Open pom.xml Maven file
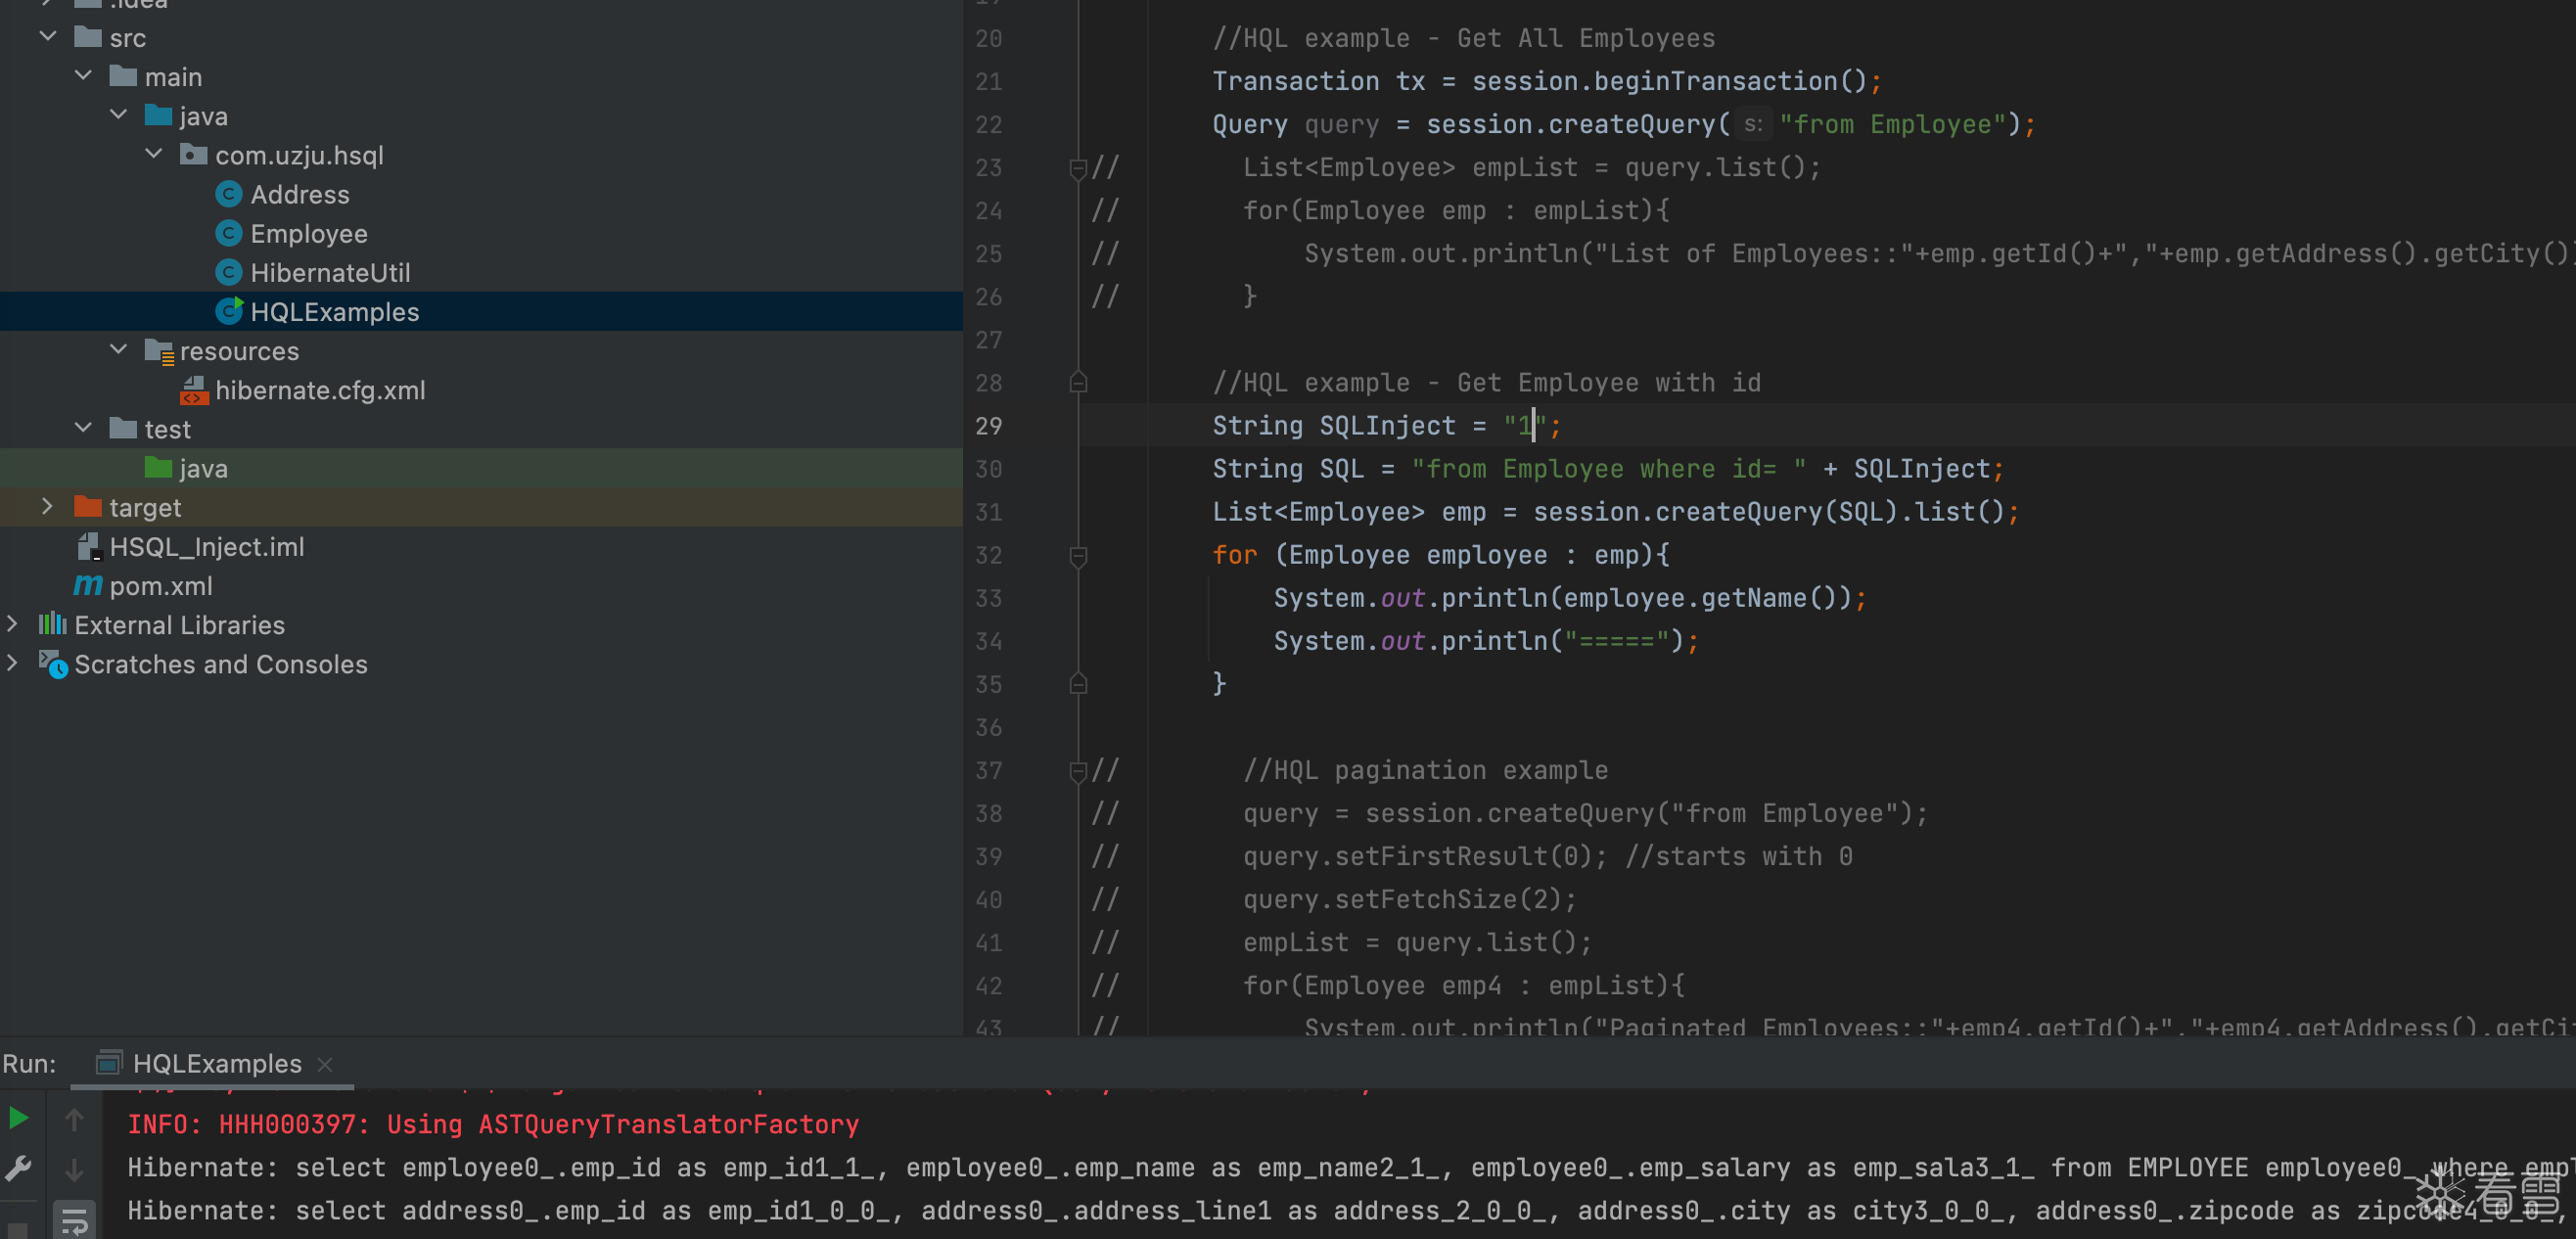 point(160,586)
